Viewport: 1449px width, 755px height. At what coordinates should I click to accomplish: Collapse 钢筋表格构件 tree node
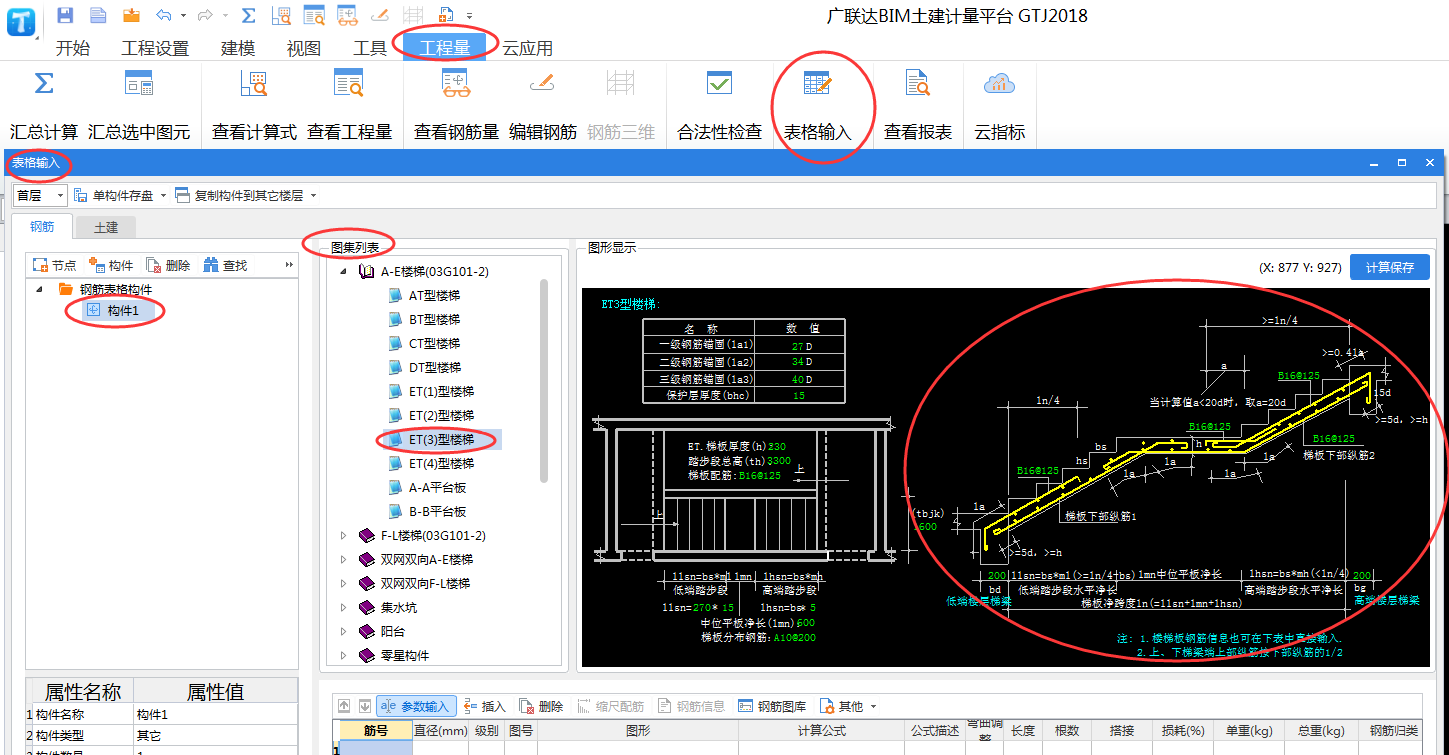39,289
